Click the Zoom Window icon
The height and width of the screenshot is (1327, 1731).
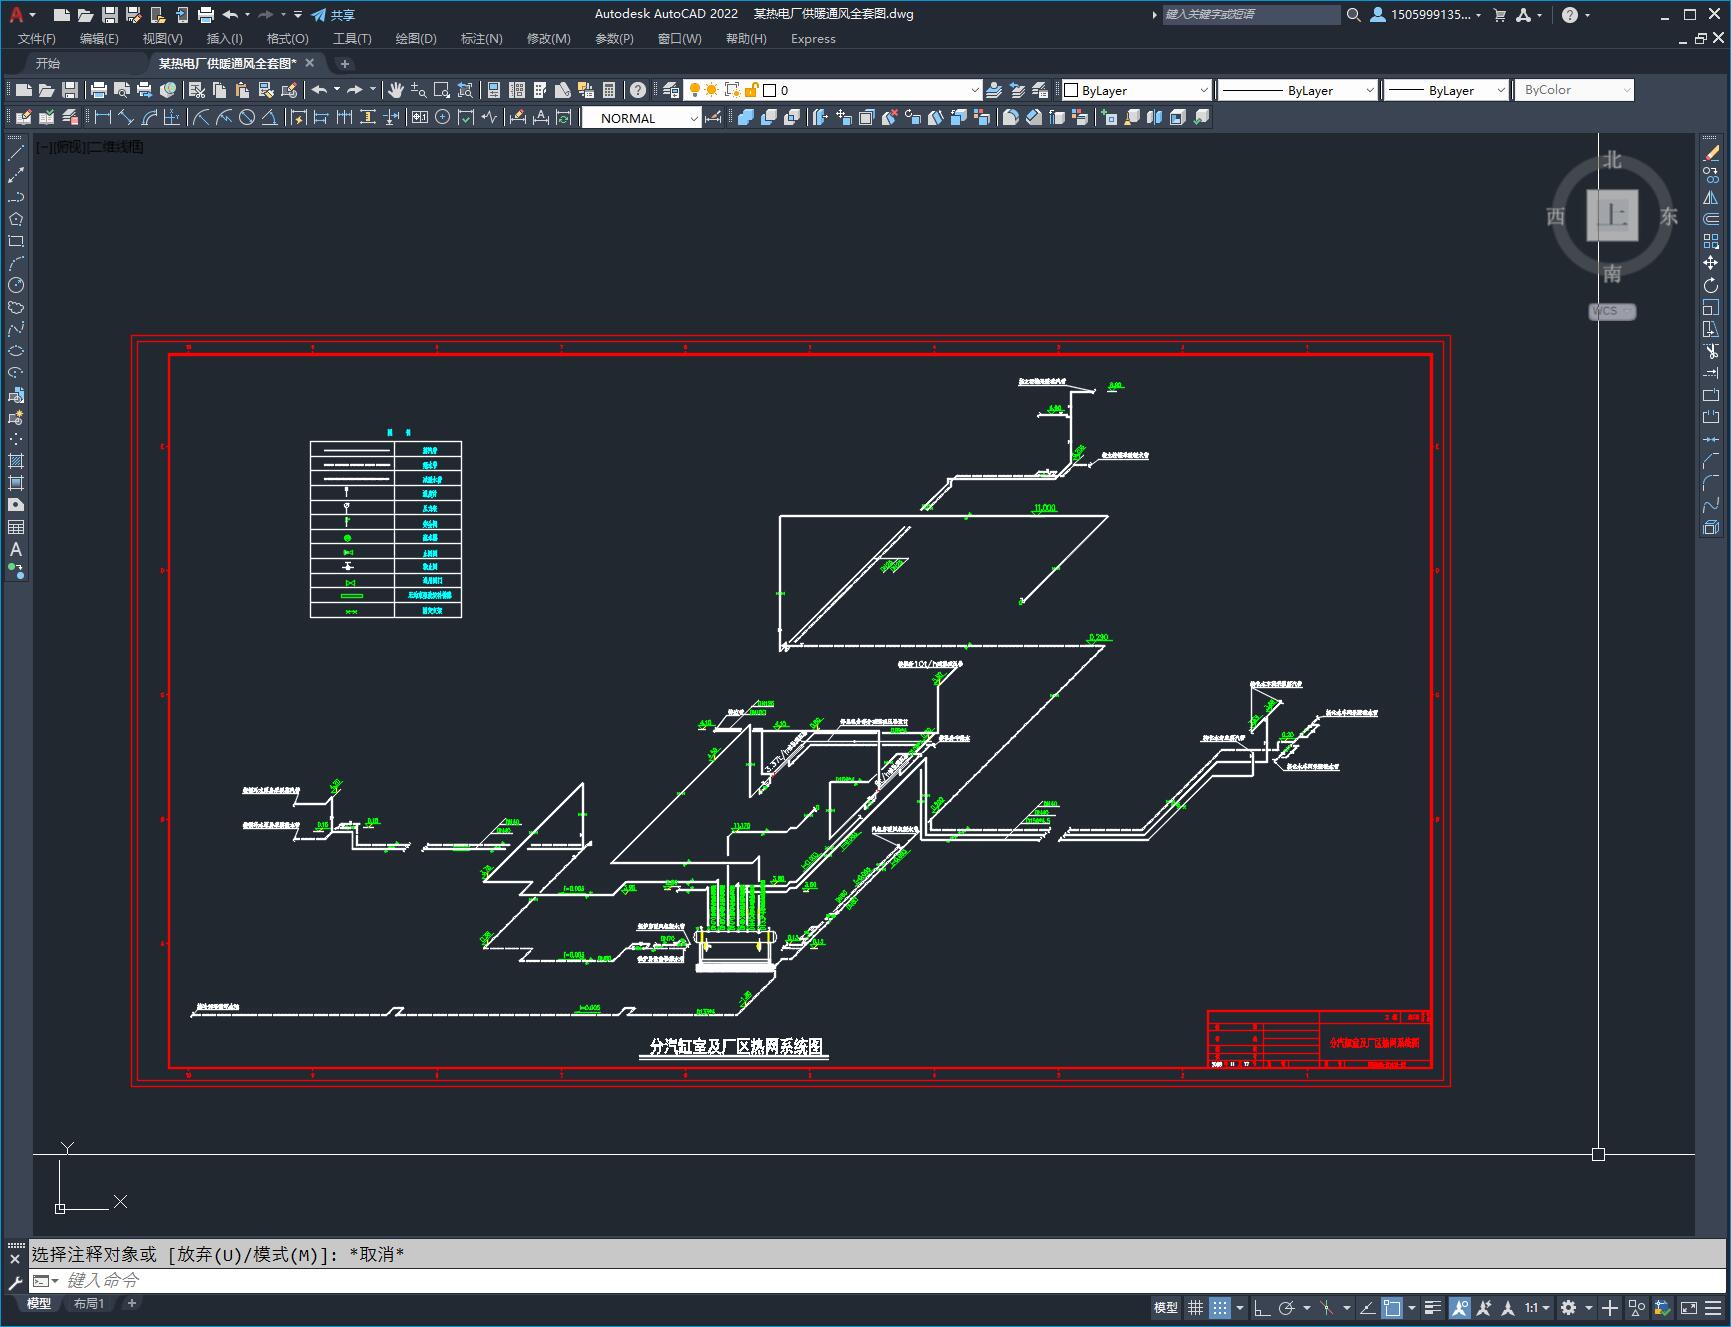click(441, 90)
